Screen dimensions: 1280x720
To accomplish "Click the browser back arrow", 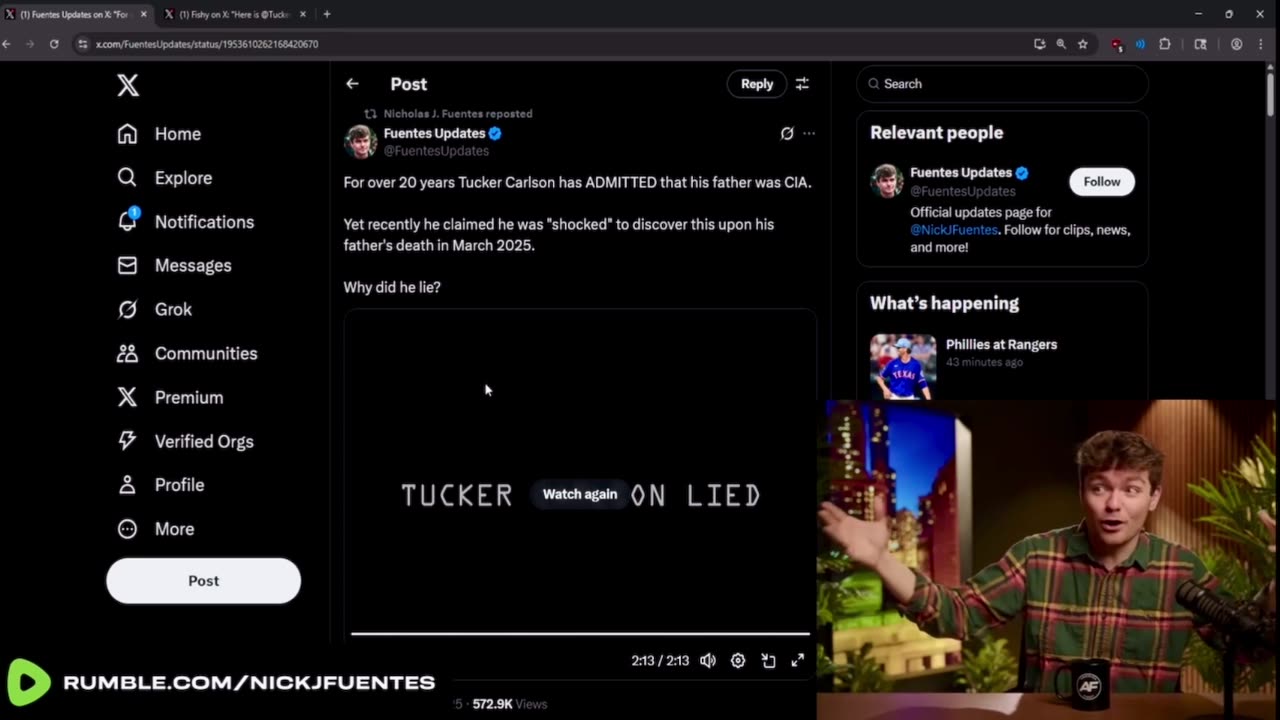I will 7,44.
